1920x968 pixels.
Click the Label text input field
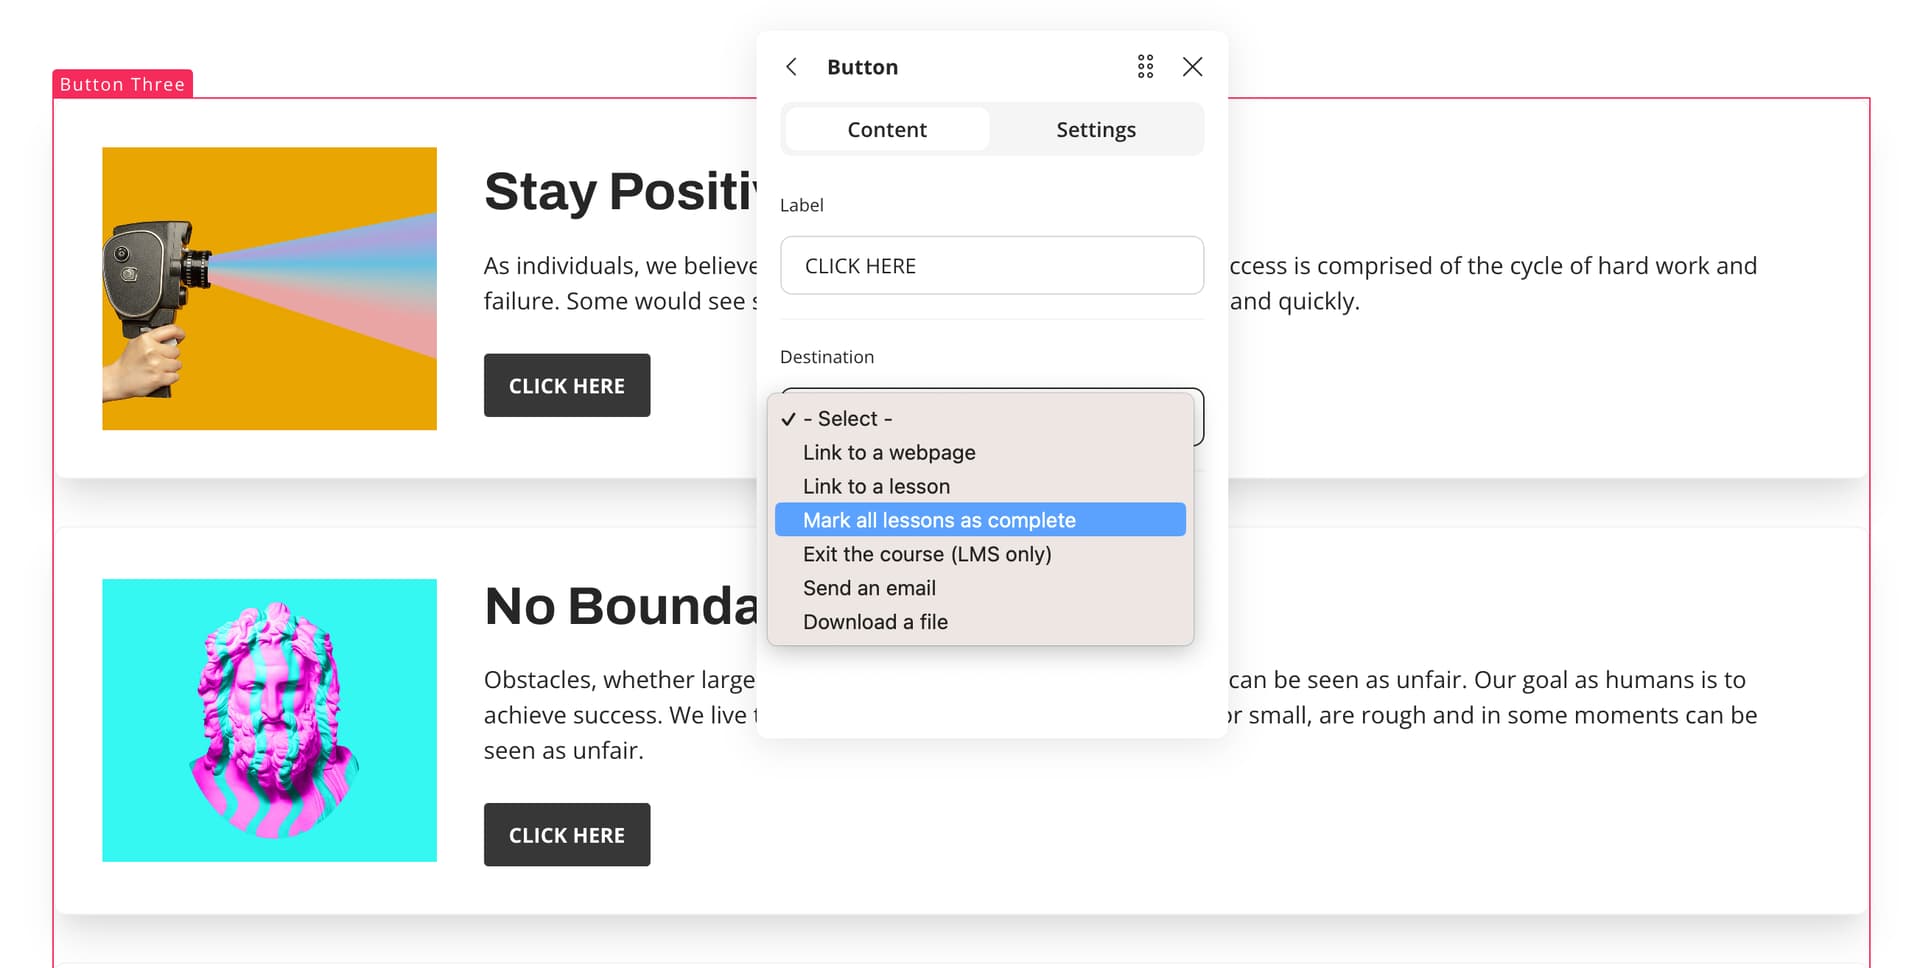pyautogui.click(x=991, y=266)
